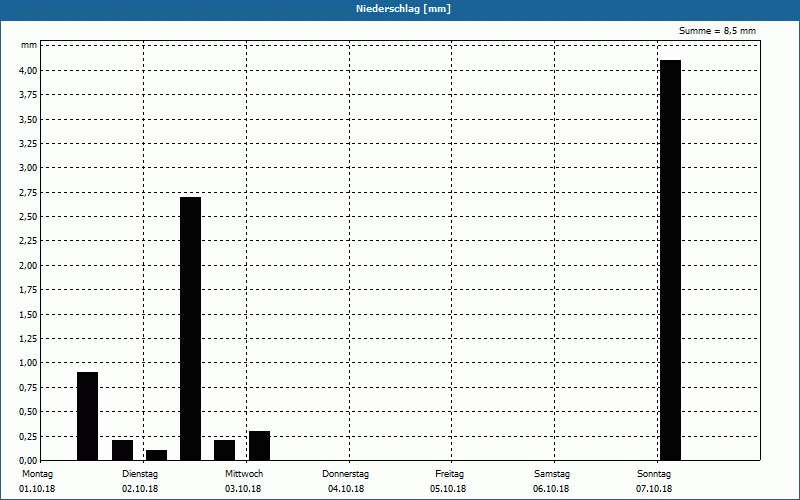
Task: Click the 0,30 mm bar on Mittwoch
Action: [x=259, y=446]
